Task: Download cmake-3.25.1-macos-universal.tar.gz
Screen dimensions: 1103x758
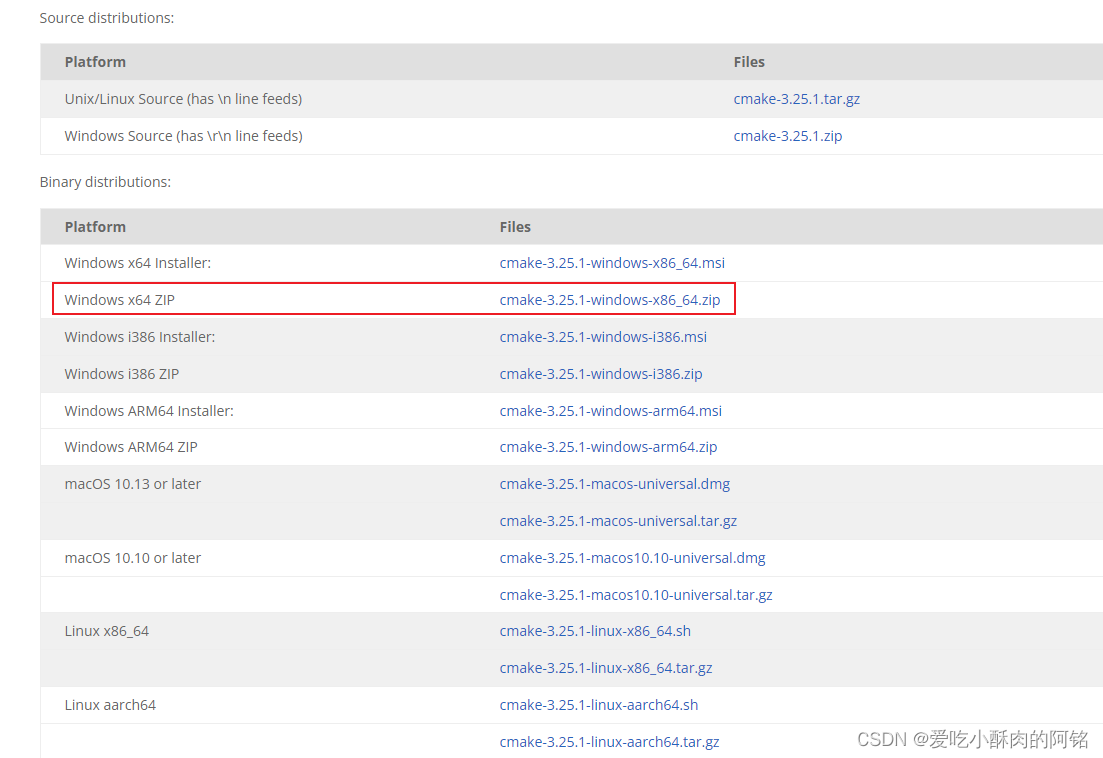Action: [x=618, y=521]
